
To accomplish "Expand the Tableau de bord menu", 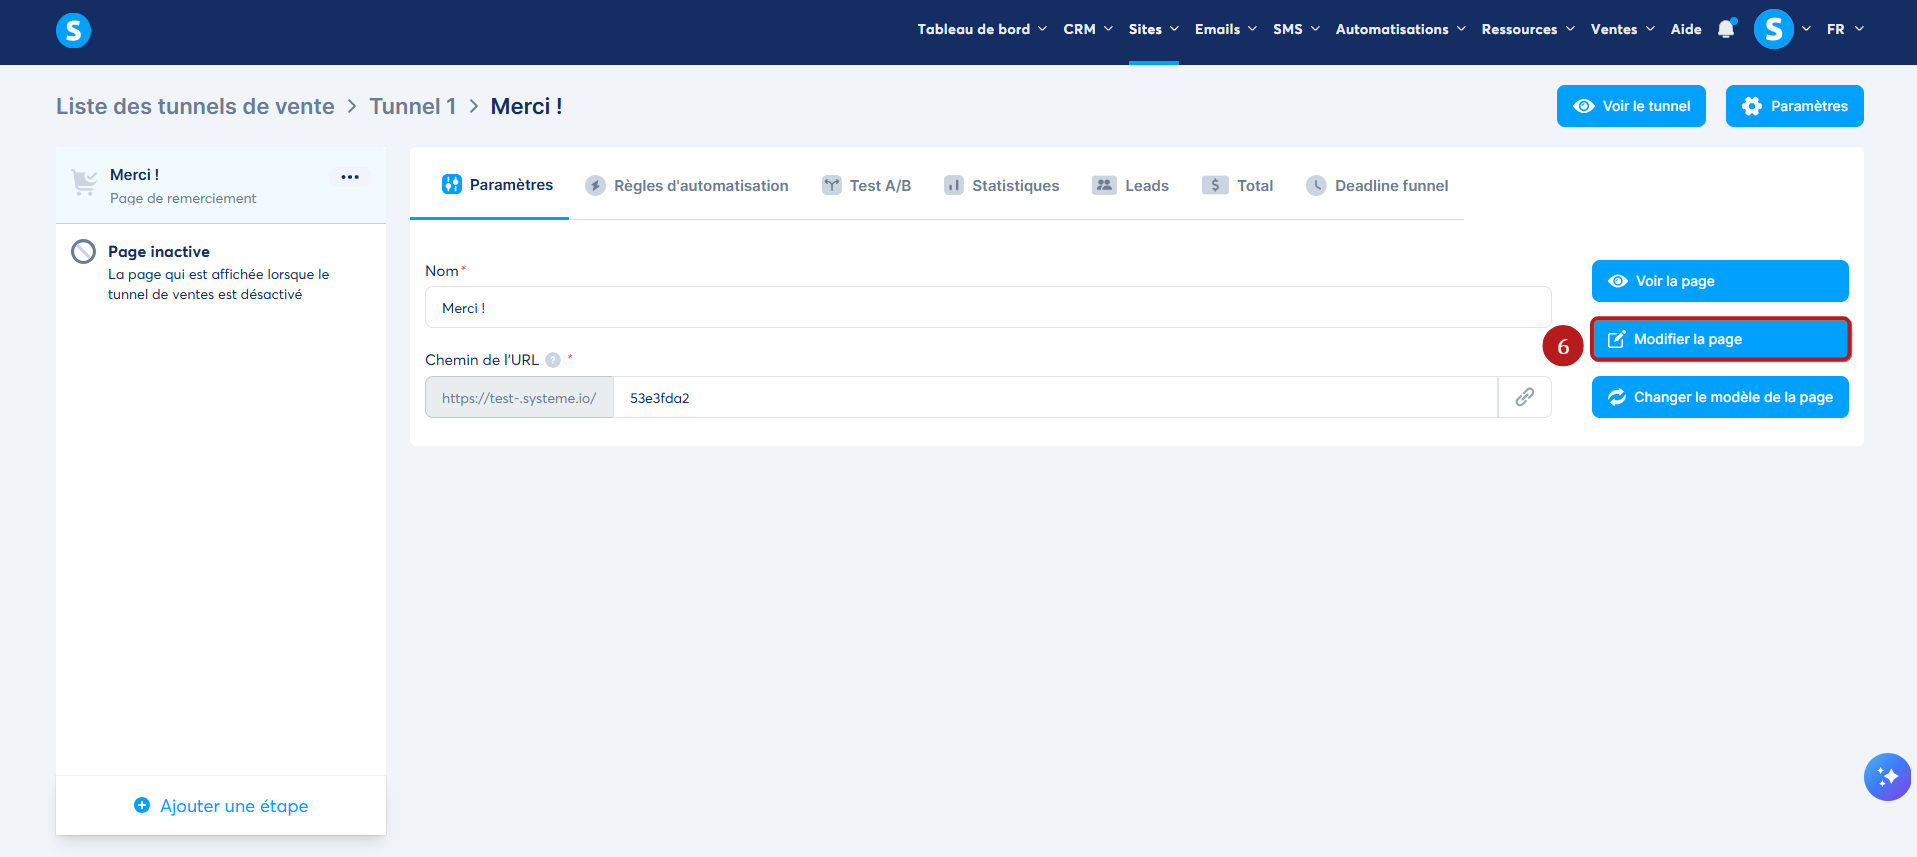I will click(982, 29).
